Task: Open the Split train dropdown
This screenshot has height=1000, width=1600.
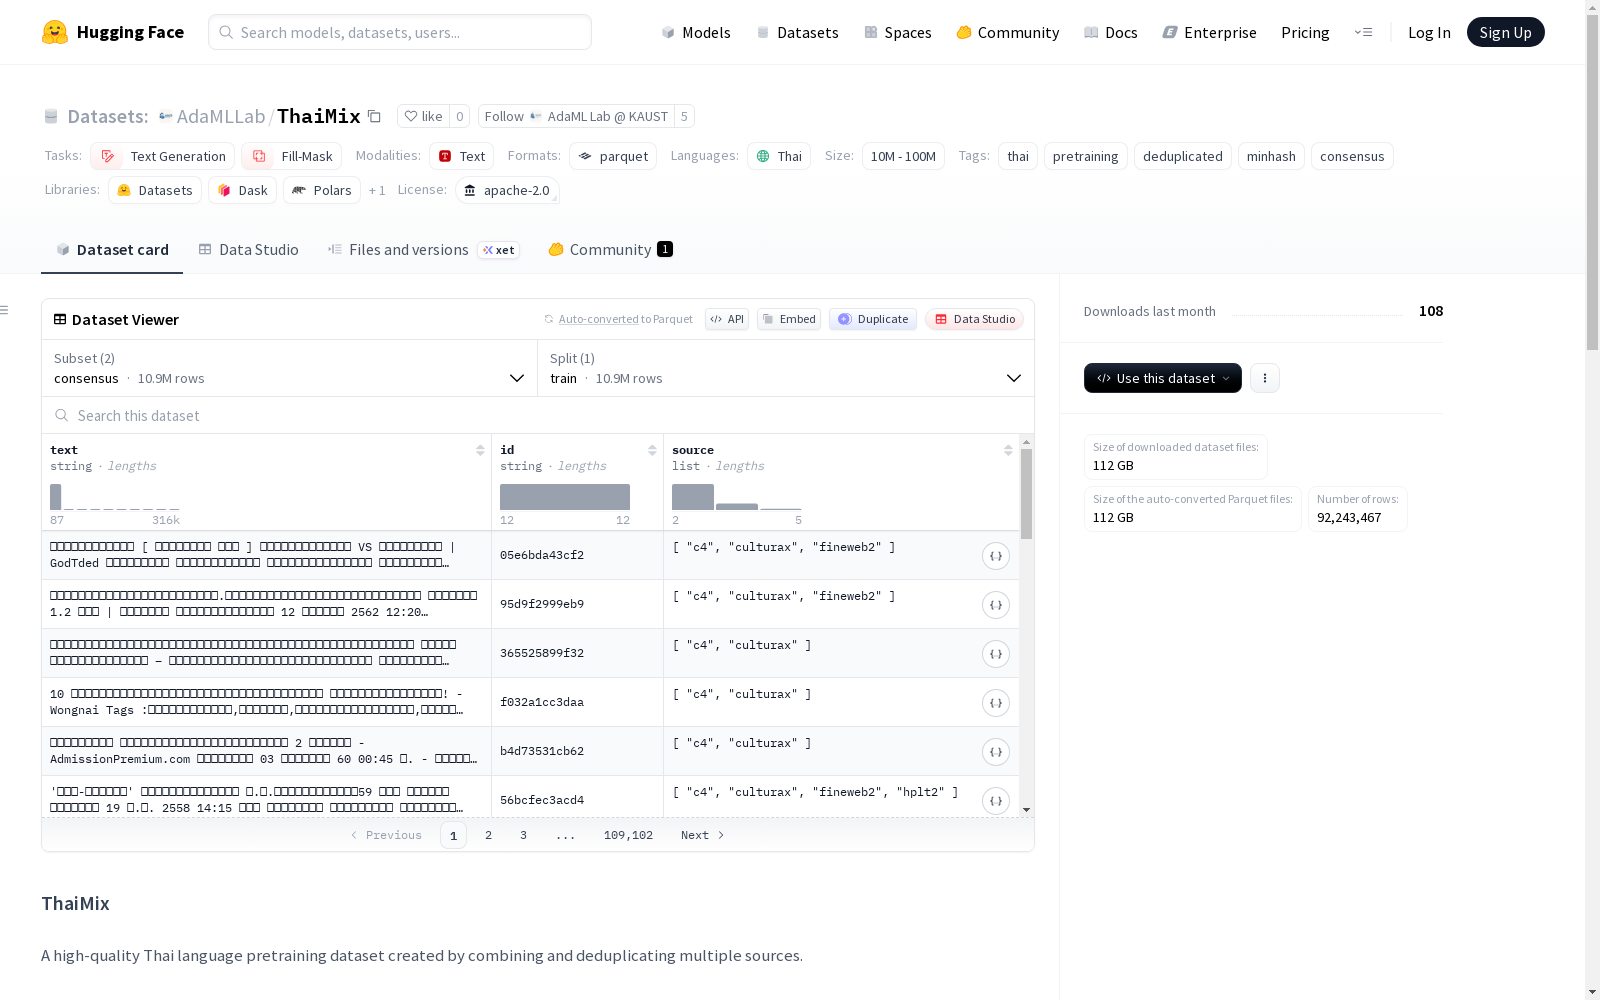Action: 786,368
